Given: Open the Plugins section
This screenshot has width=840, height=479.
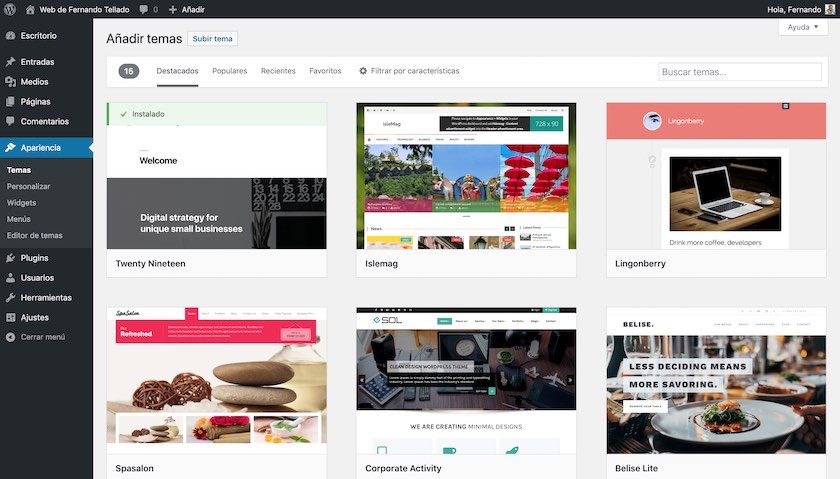Looking at the screenshot, I should tap(34, 258).
